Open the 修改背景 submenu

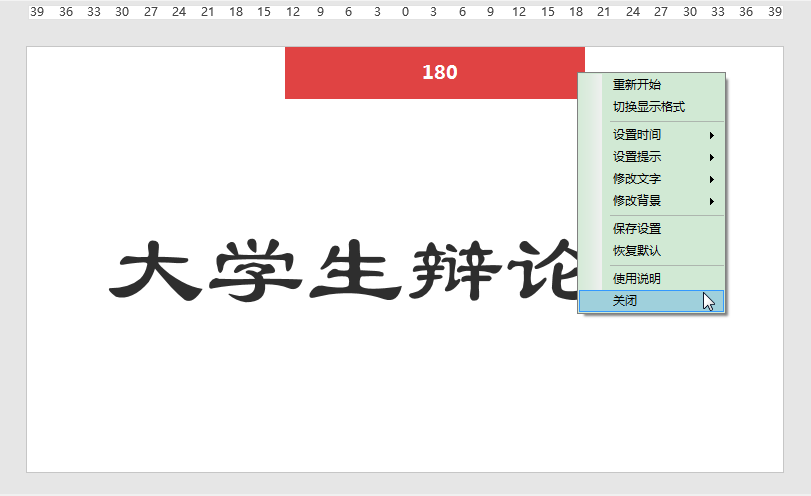click(x=651, y=201)
